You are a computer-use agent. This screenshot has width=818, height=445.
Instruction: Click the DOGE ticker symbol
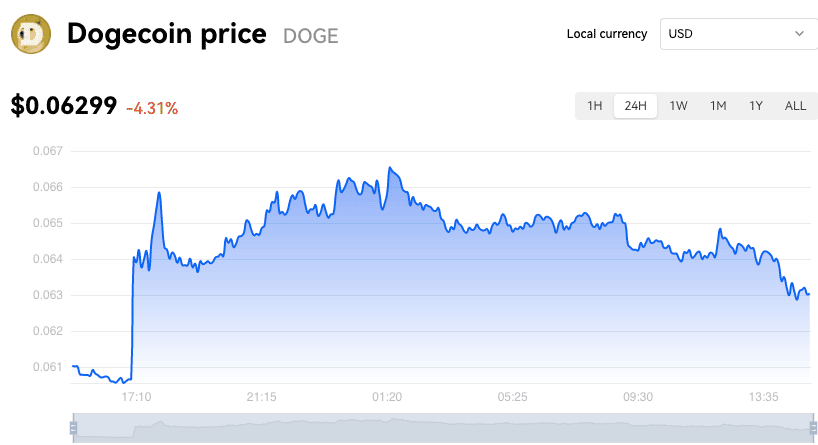(310, 36)
